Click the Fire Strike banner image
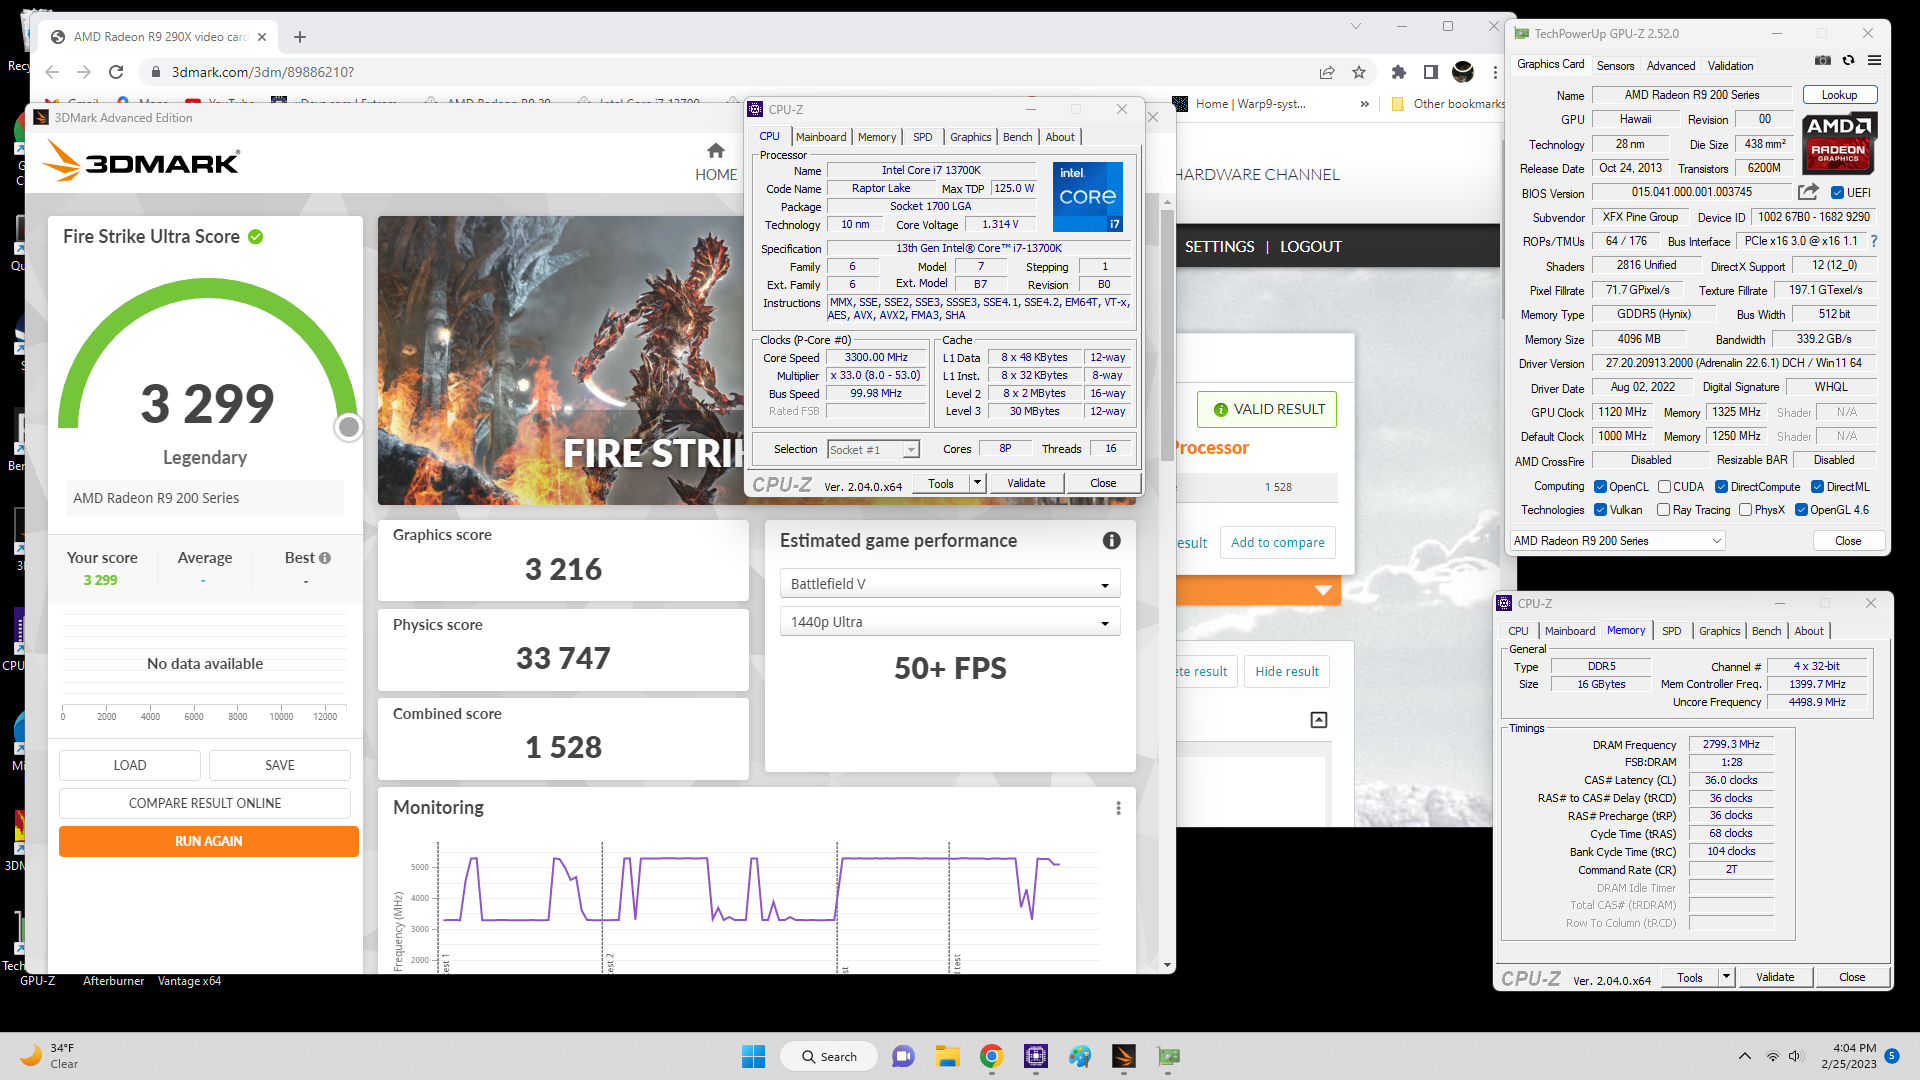The image size is (1920, 1080). point(562,360)
